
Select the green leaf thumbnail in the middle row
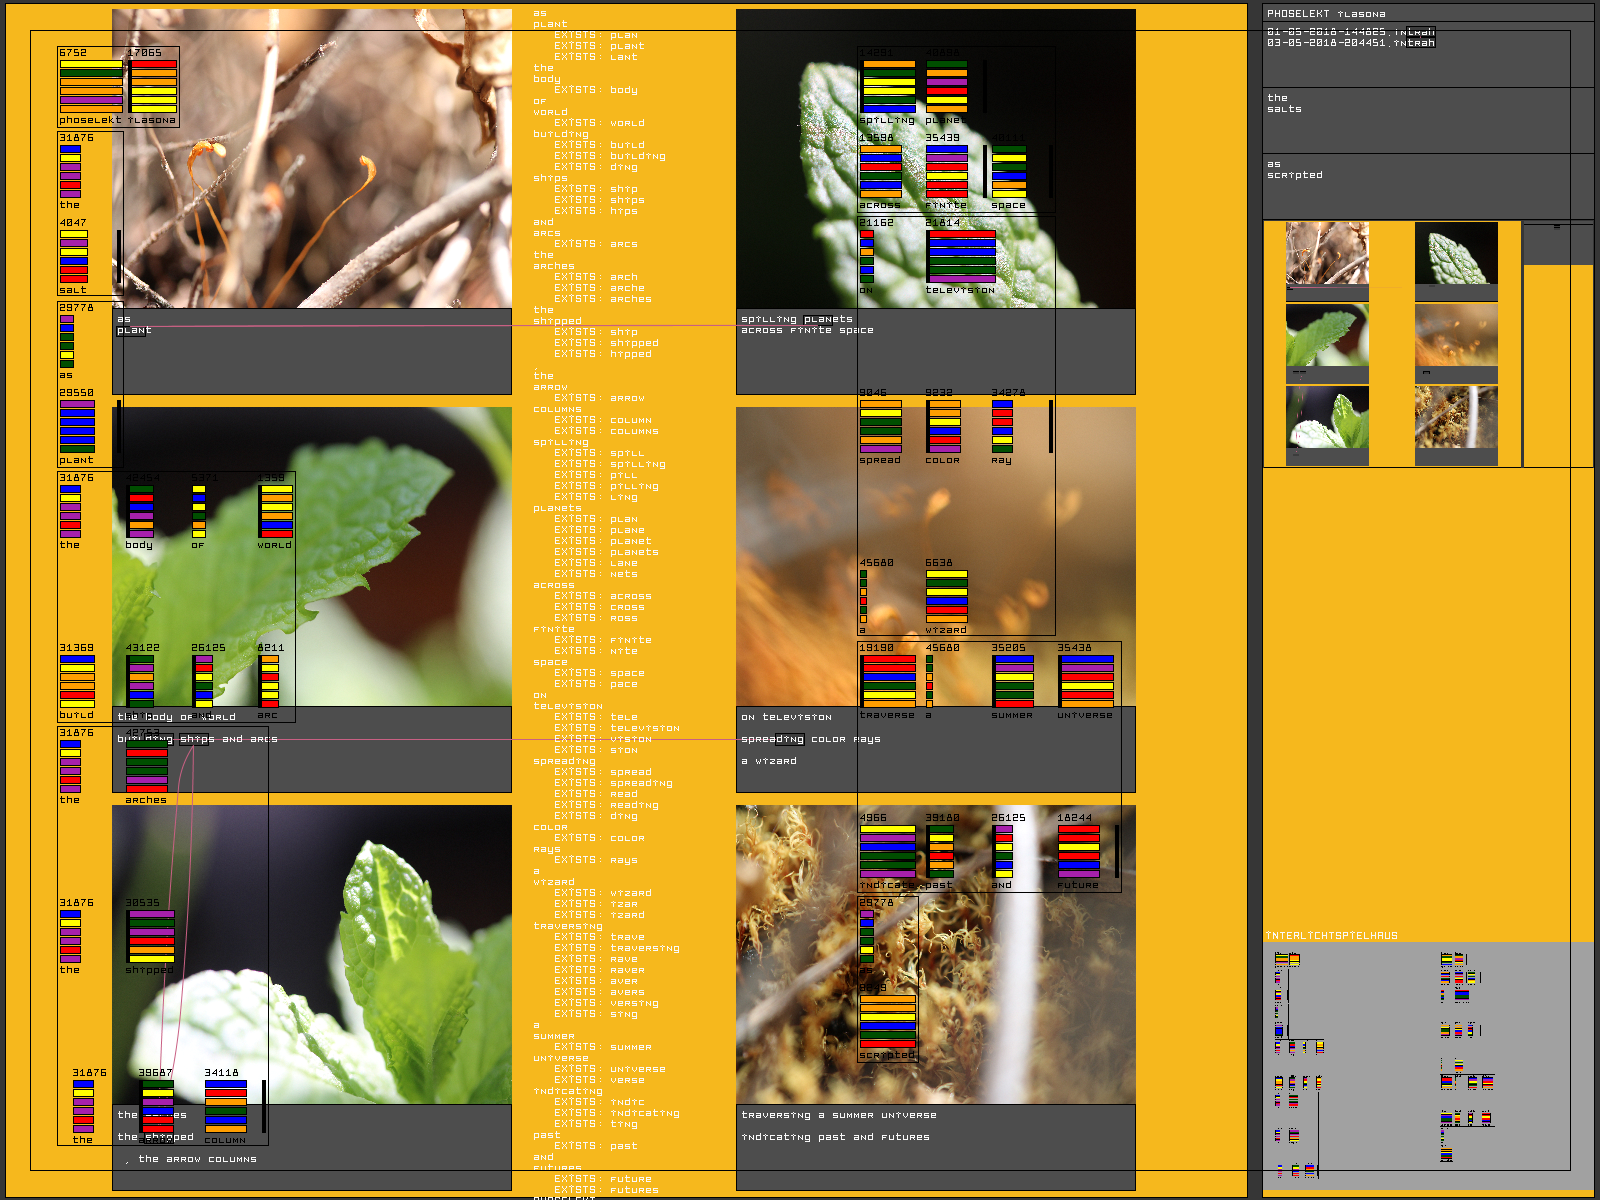(1327, 335)
